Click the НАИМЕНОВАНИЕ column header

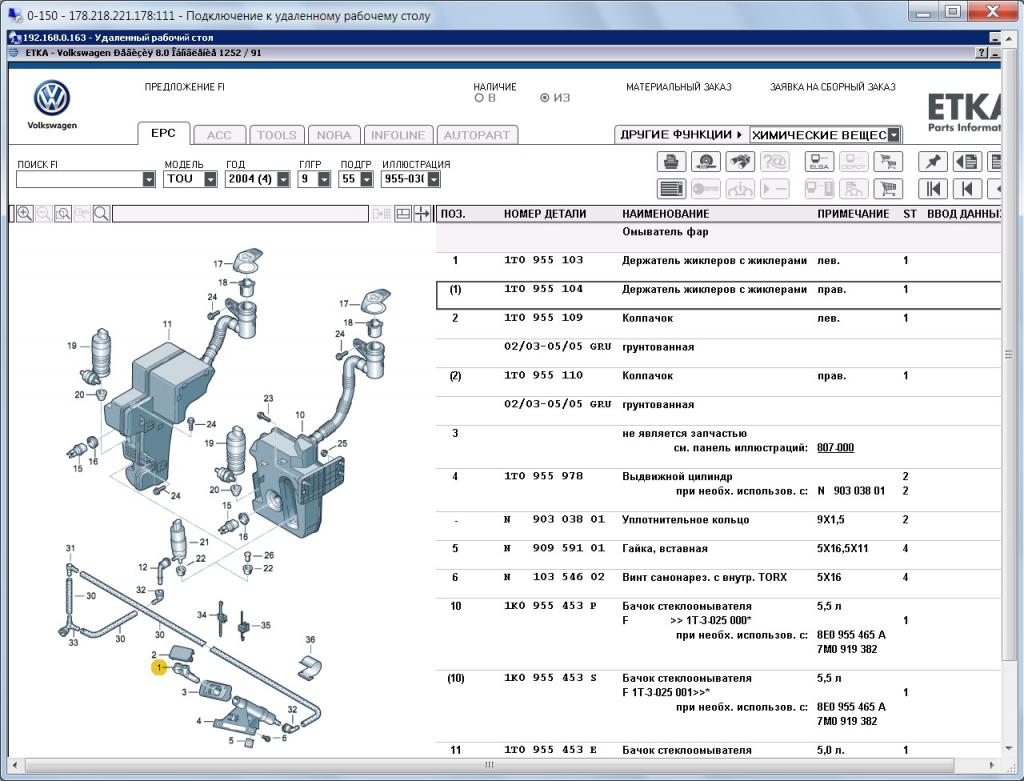pos(665,214)
